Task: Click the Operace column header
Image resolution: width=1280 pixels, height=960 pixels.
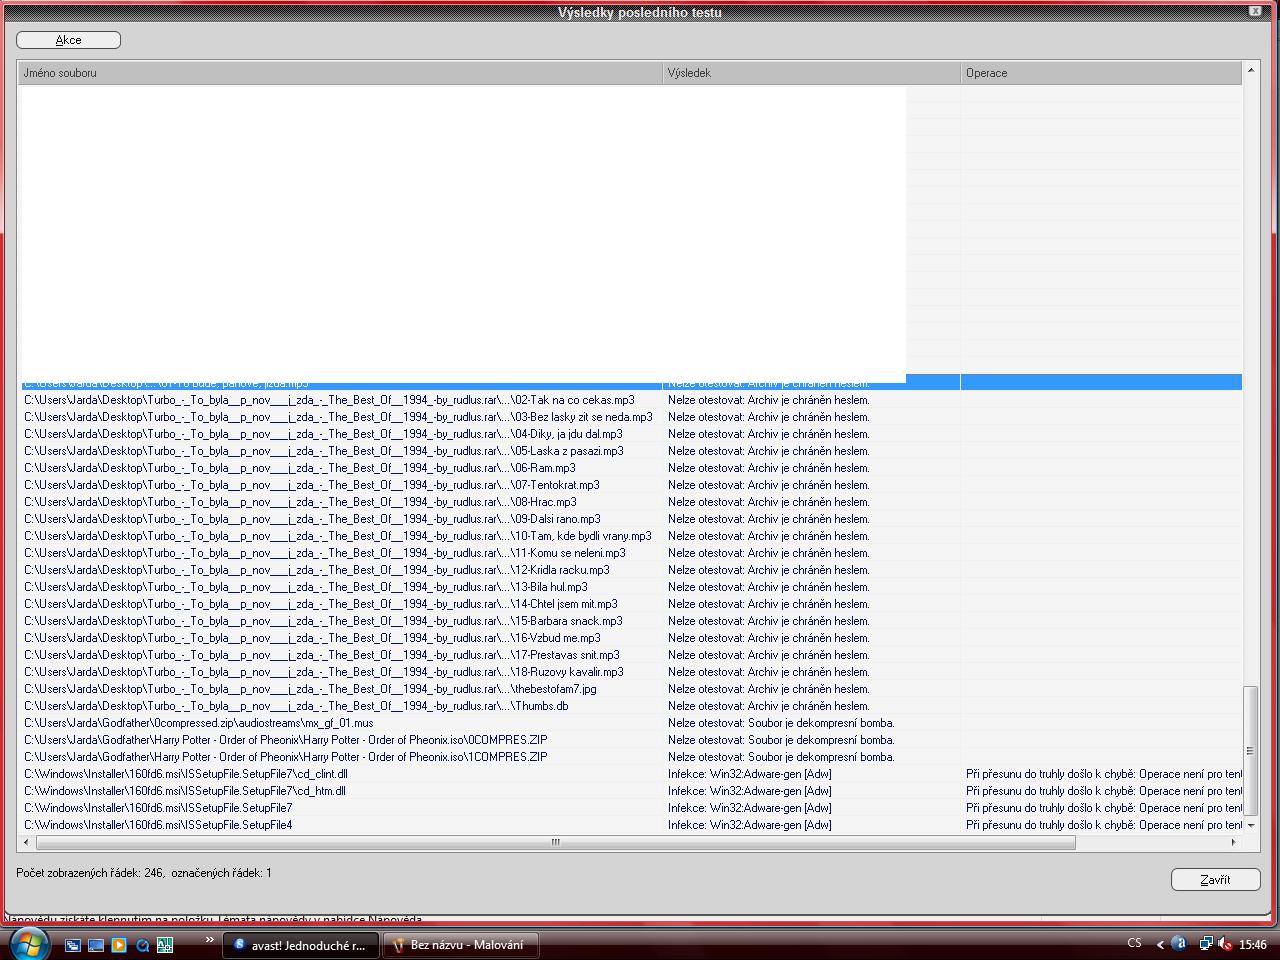Action: click(x=1100, y=73)
